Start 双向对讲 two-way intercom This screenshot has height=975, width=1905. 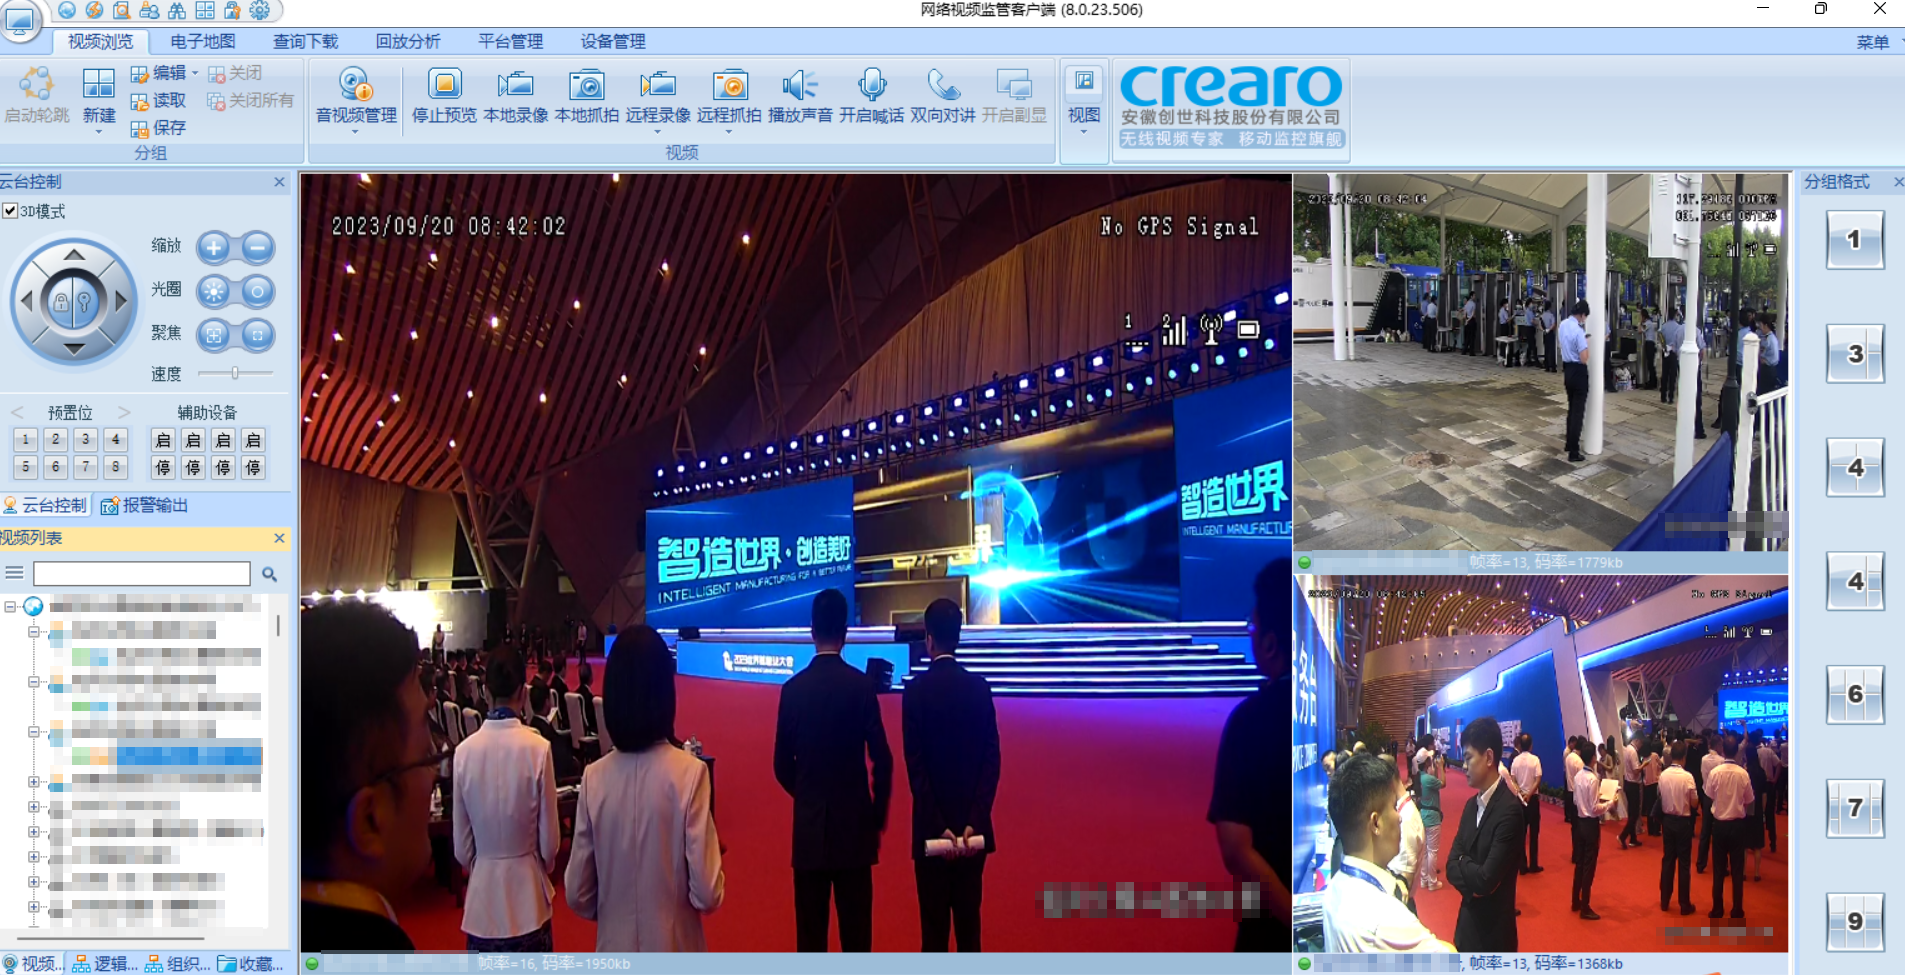pyautogui.click(x=942, y=88)
